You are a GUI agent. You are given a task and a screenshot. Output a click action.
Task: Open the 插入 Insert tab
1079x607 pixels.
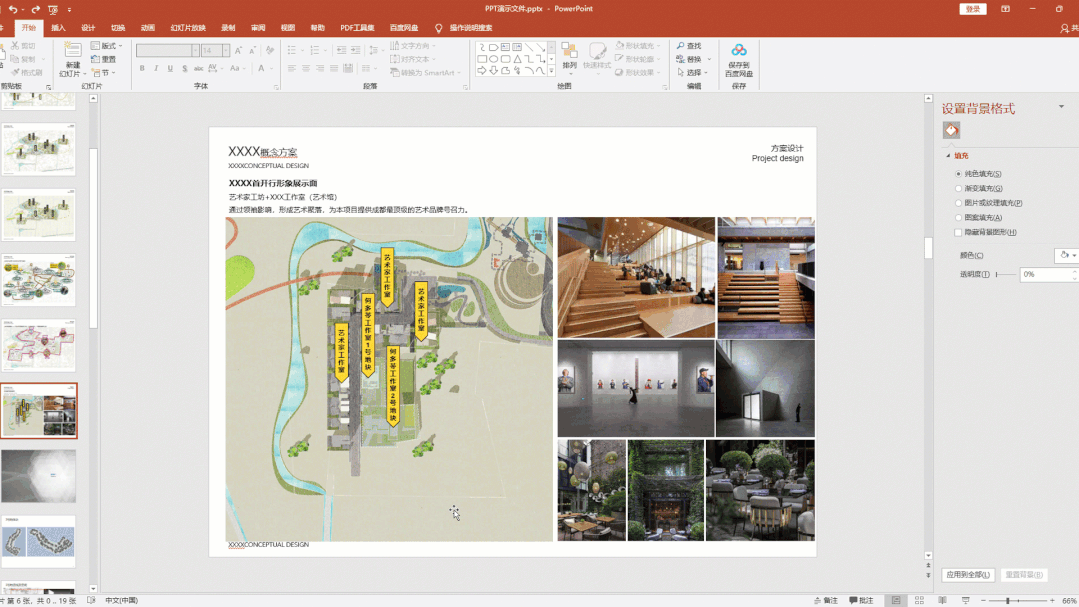(58, 28)
